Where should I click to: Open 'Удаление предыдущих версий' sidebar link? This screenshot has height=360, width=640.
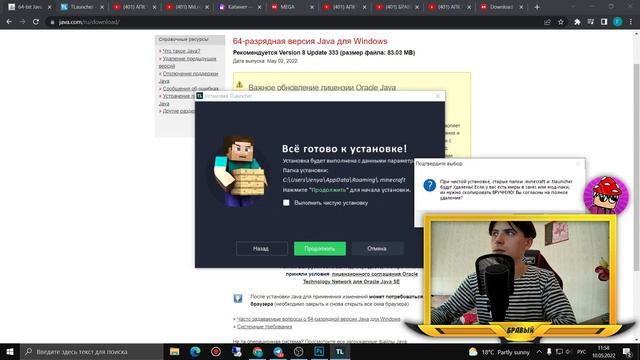[x=187, y=62]
